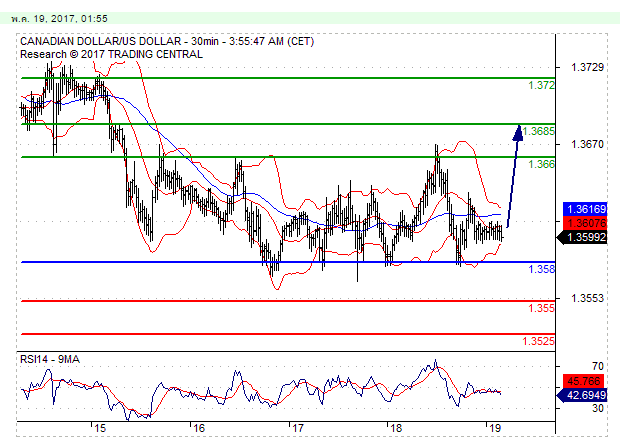
Task: Click the x-axis date label 16
Action: click(199, 428)
